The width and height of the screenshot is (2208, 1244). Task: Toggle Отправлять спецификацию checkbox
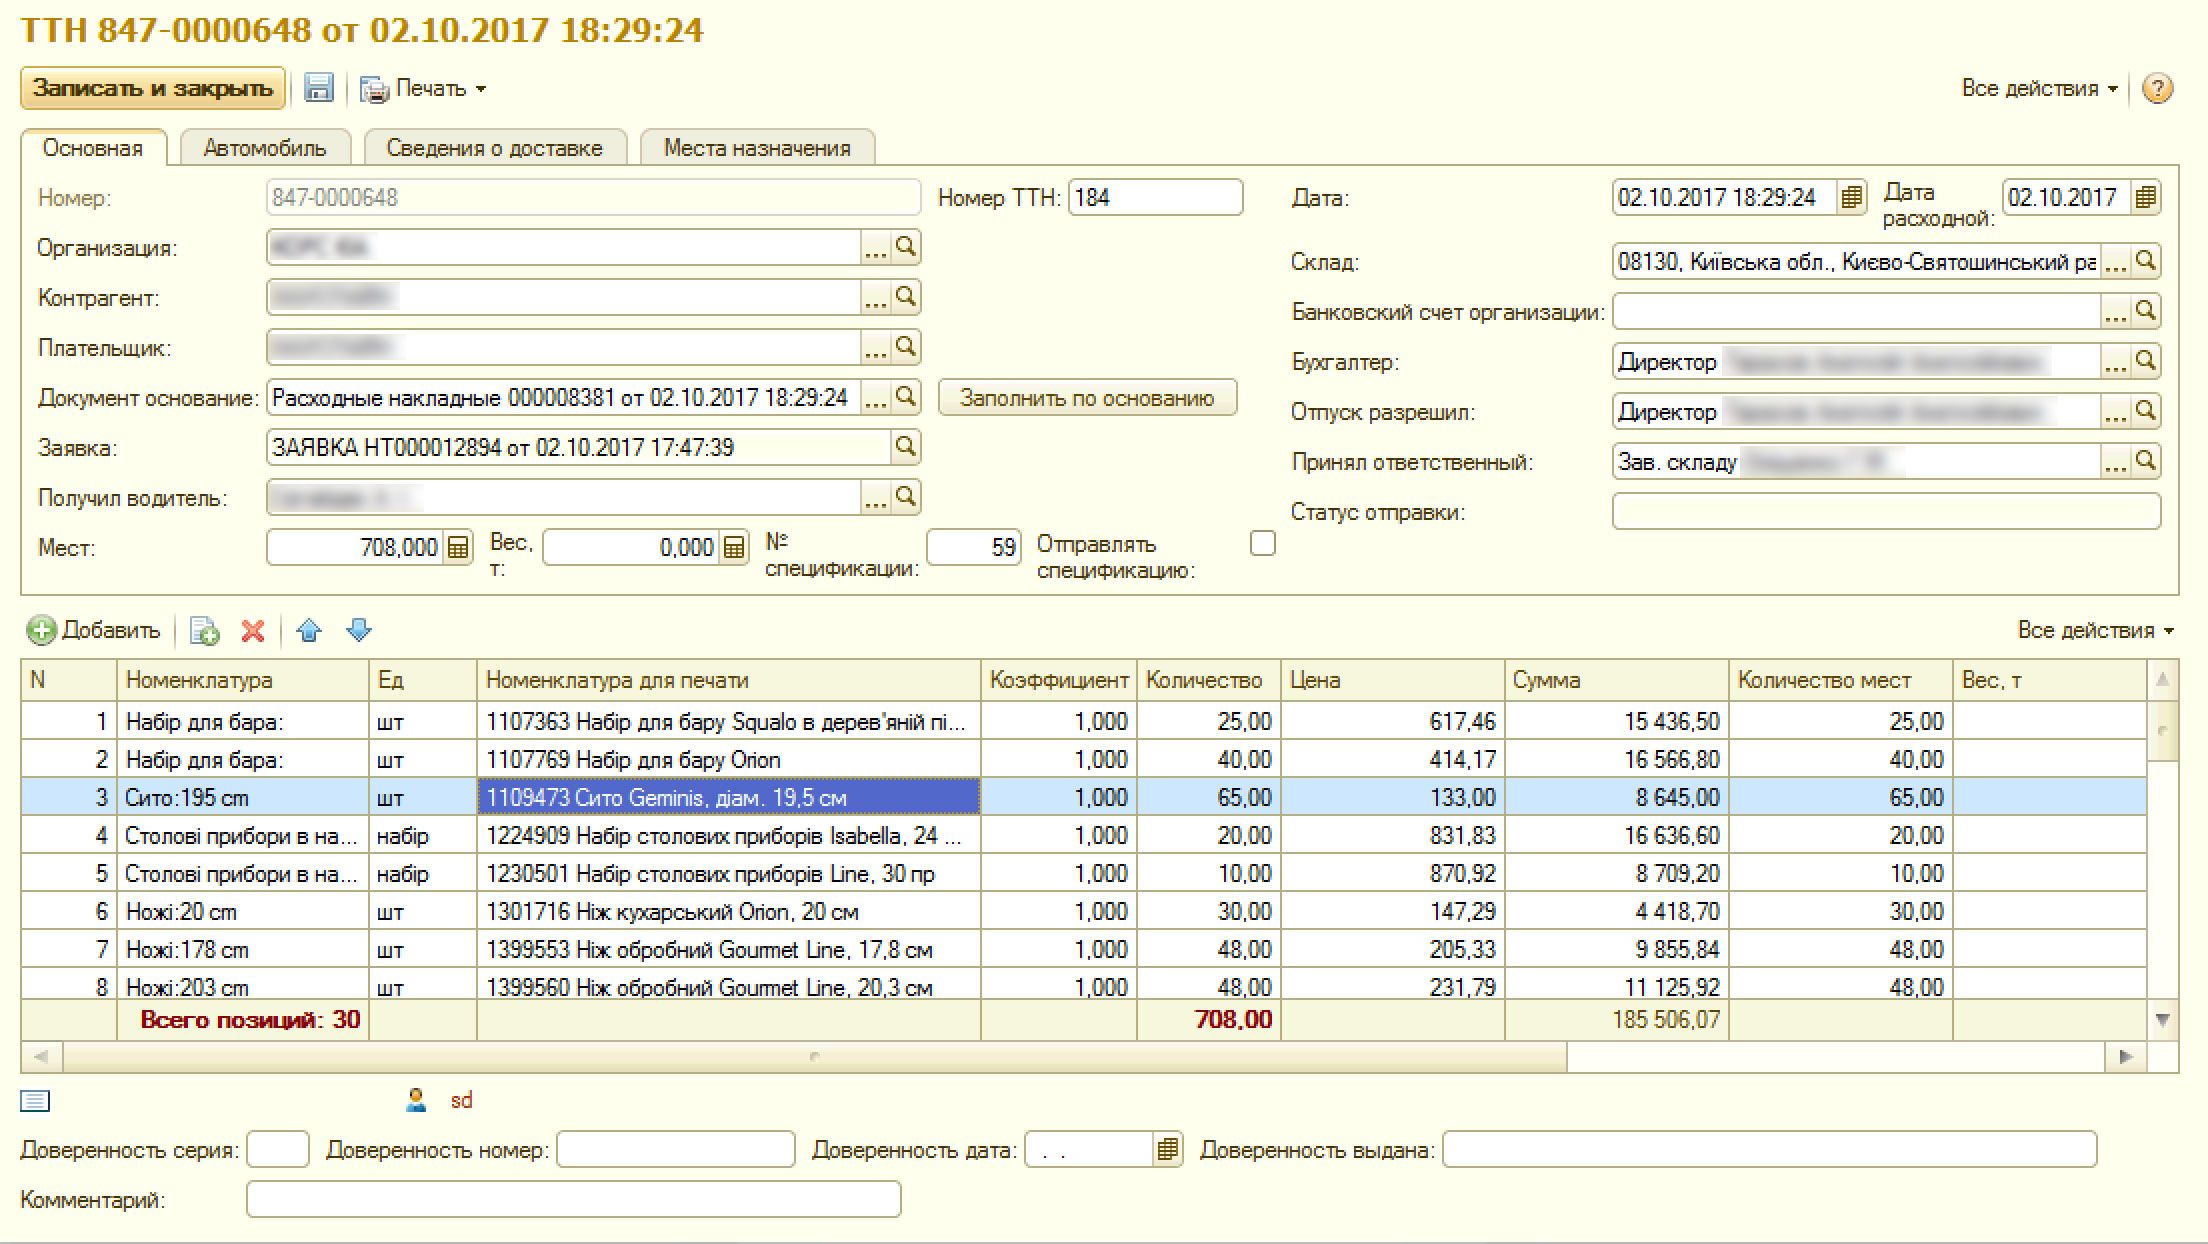[1263, 543]
